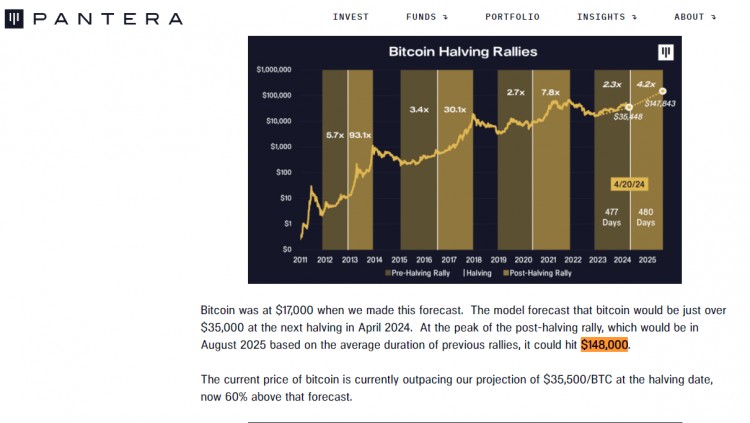The height and width of the screenshot is (423, 750).
Task: Click the $35,448 halving data point
Action: point(629,107)
